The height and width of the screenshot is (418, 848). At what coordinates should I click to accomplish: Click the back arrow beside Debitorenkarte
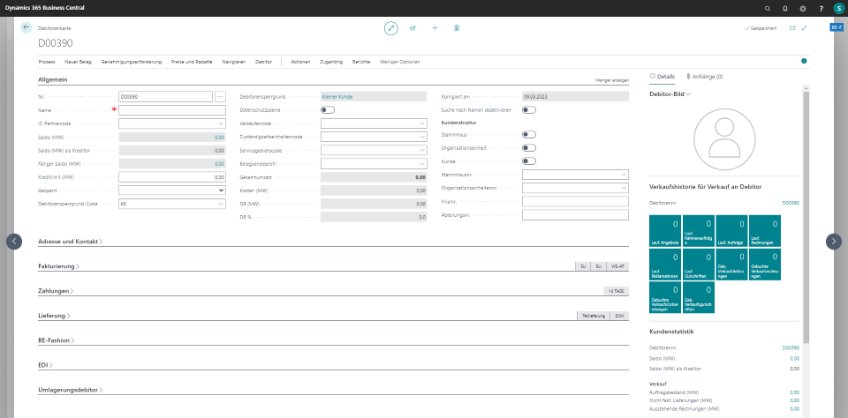click(x=26, y=28)
